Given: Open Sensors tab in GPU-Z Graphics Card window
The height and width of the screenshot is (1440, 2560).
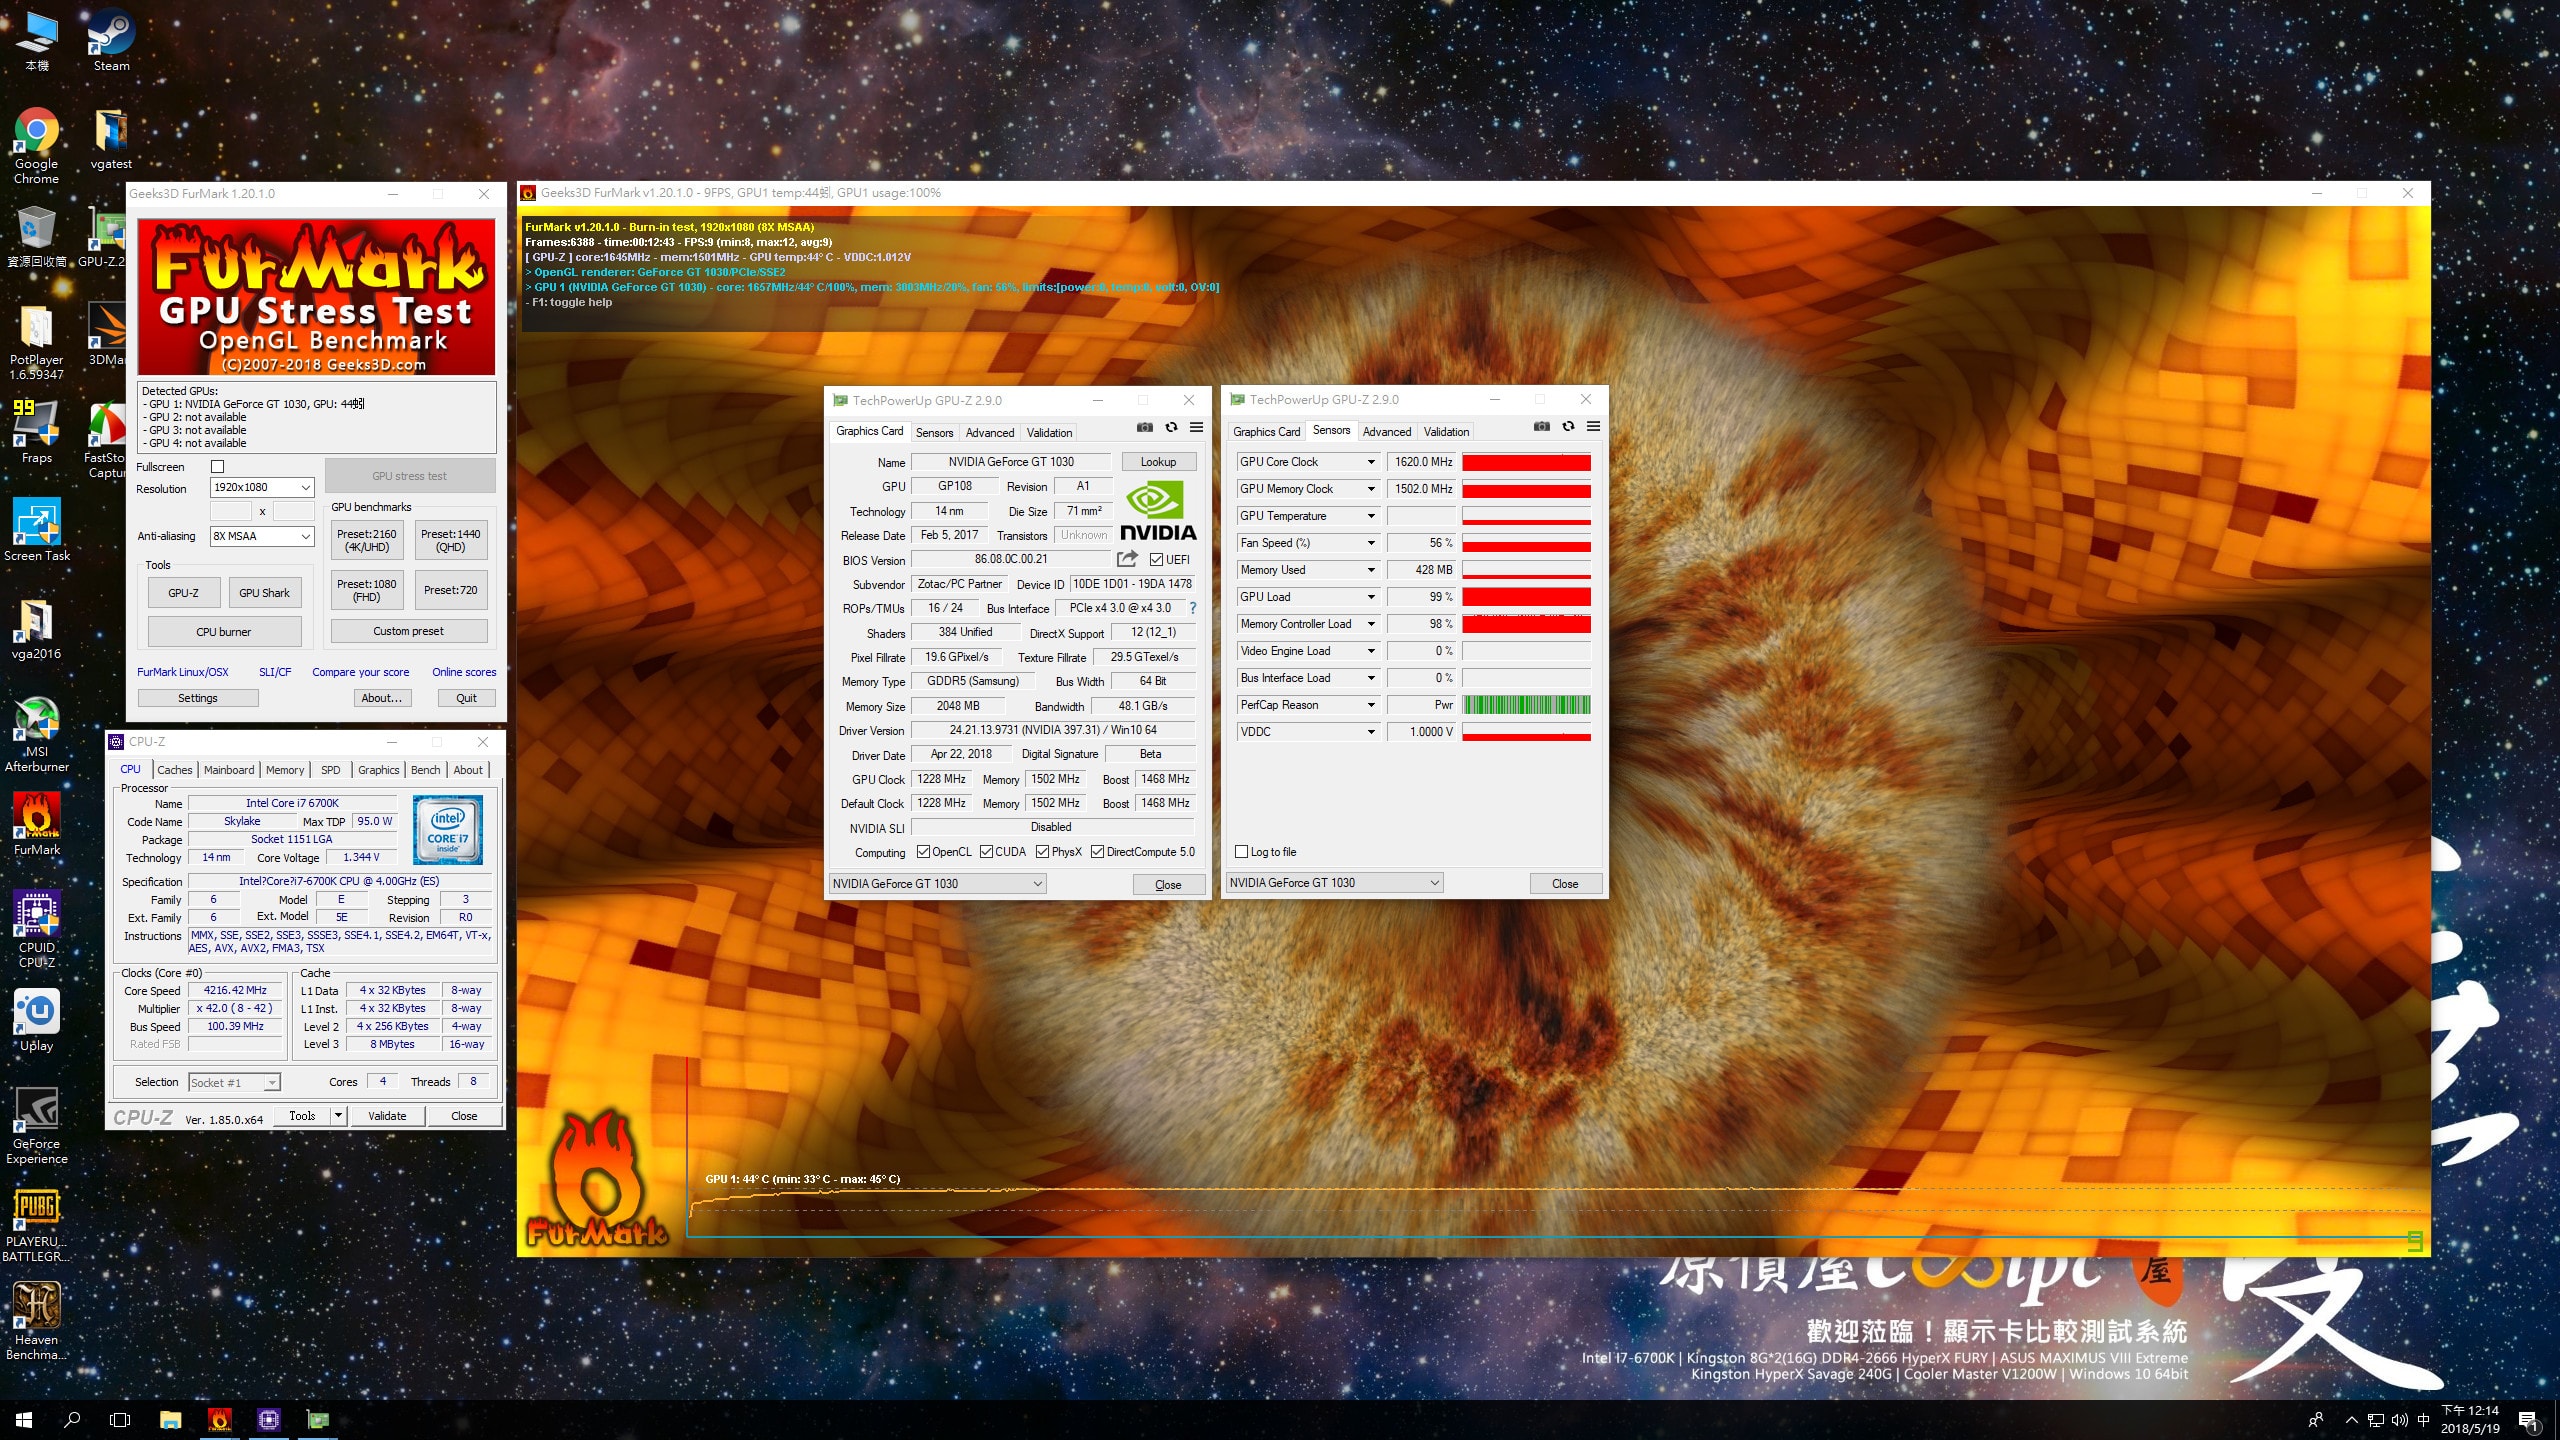Looking at the screenshot, I should [x=934, y=433].
